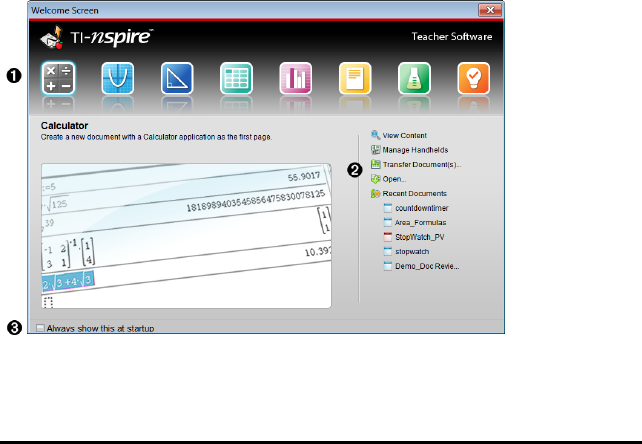Click the file icon beside Area_Formulas
The image size is (642, 444).
tap(388, 222)
